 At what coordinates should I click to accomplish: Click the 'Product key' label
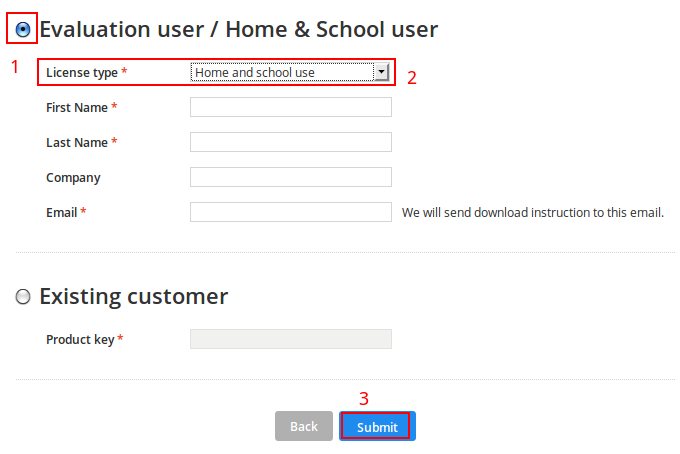click(80, 340)
